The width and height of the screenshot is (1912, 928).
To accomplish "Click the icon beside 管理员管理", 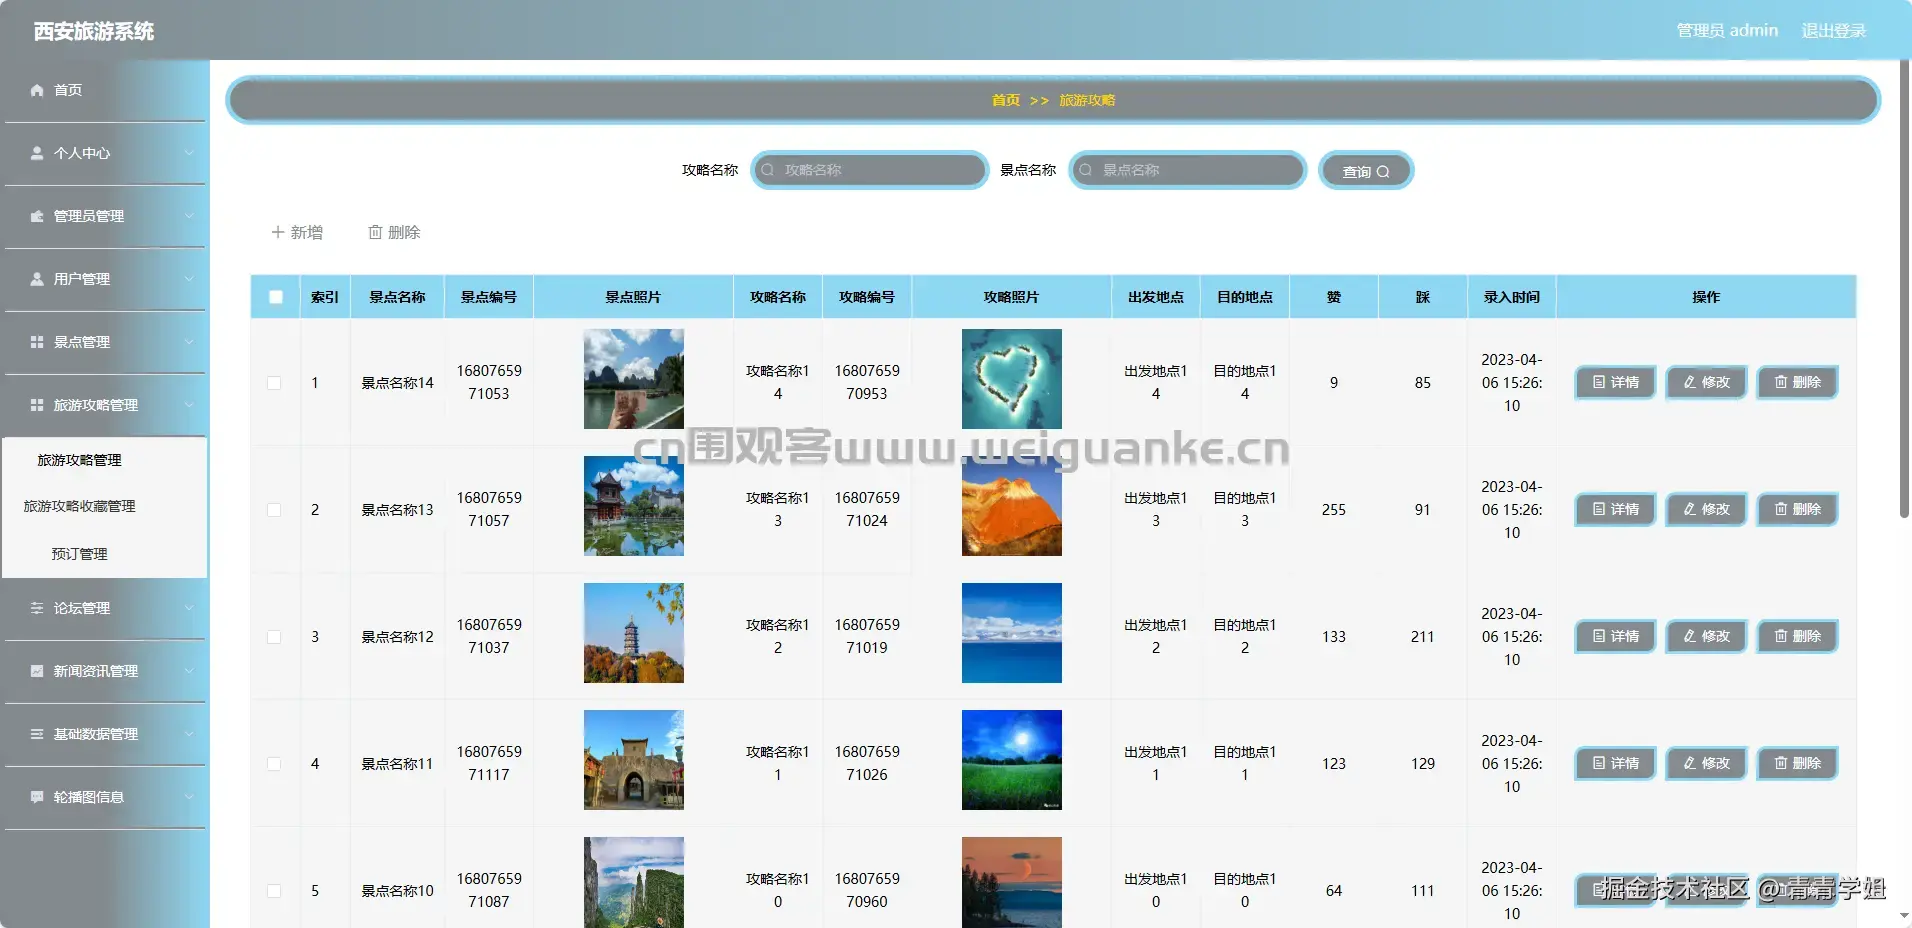I will pyautogui.click(x=37, y=216).
